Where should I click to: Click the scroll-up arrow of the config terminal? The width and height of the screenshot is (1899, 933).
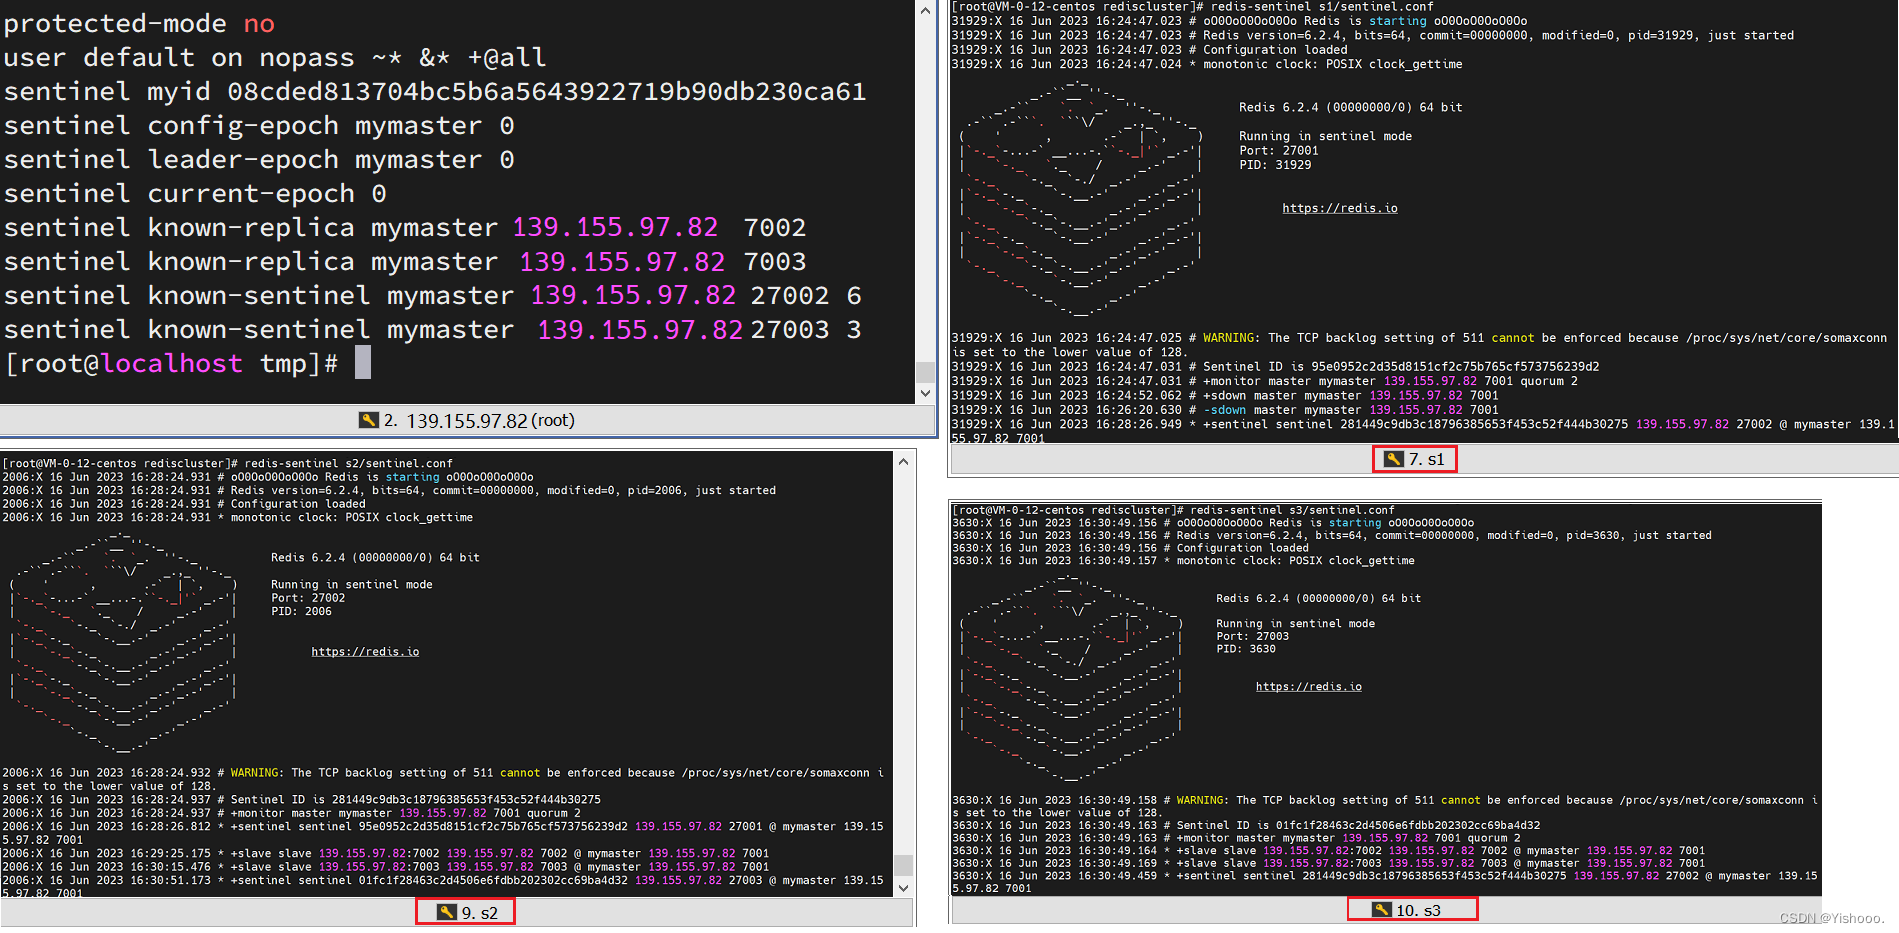click(x=925, y=10)
